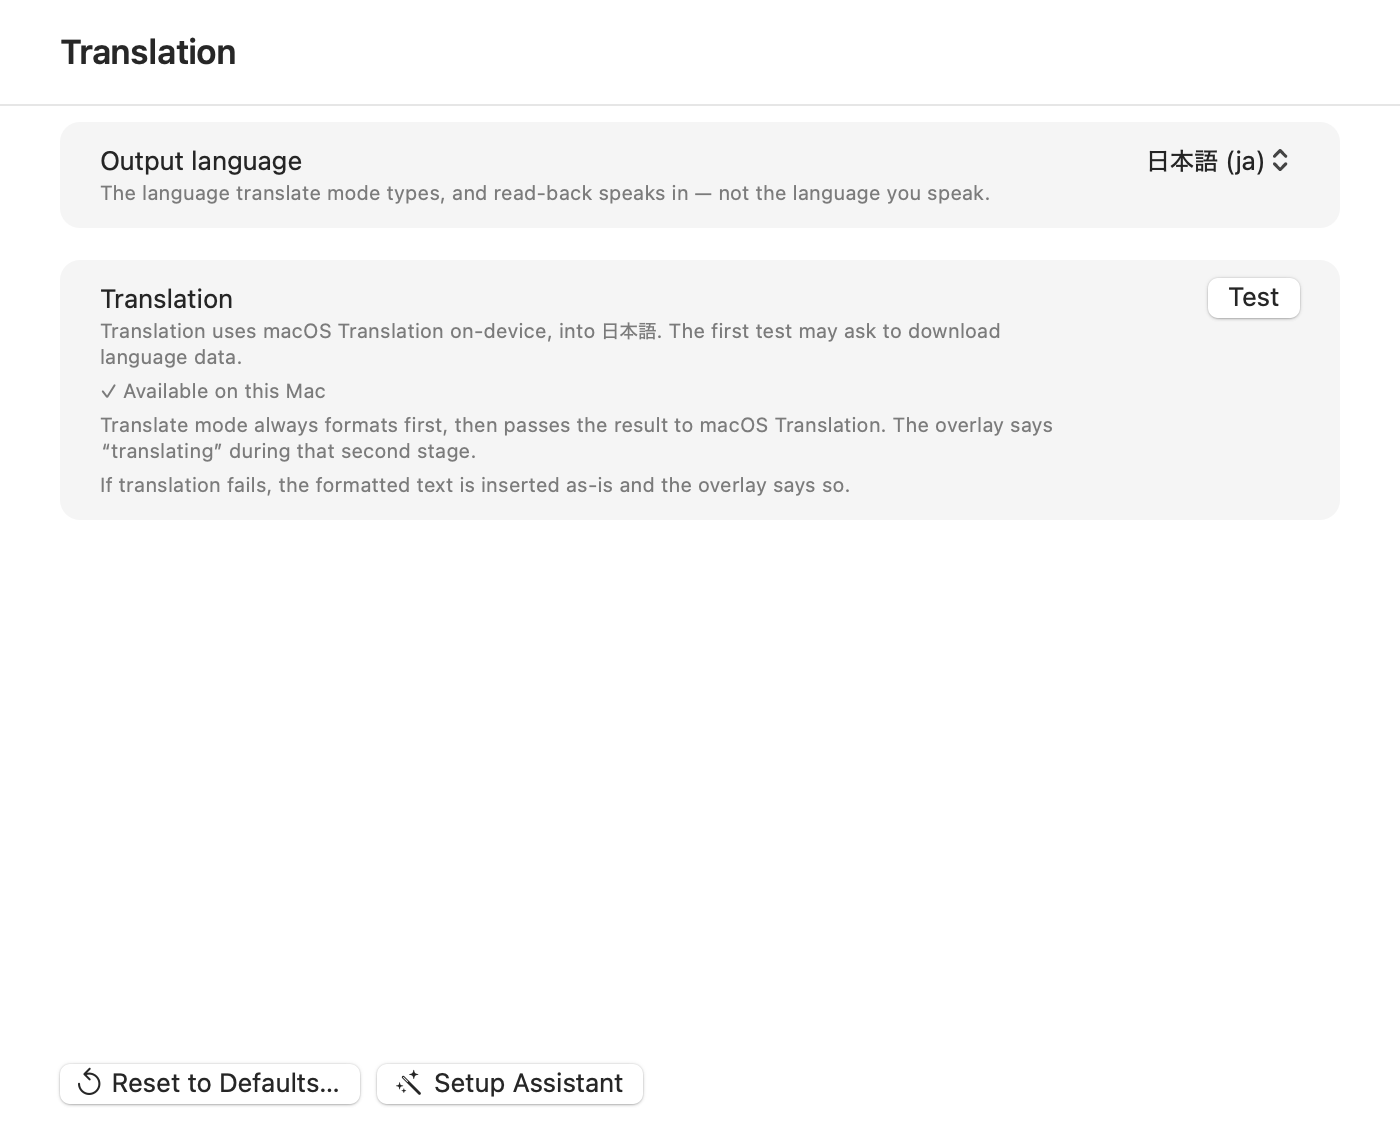
Task: Click the magic wand Setup Assistant icon
Action: coord(408,1083)
